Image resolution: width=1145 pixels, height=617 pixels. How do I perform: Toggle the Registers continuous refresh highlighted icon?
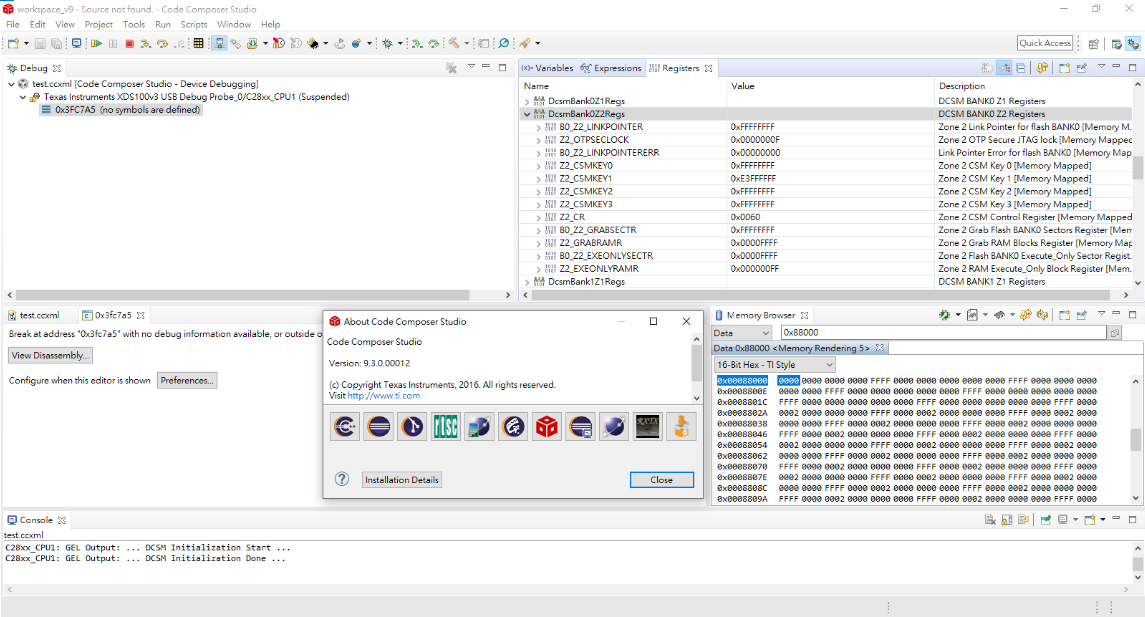point(1005,68)
